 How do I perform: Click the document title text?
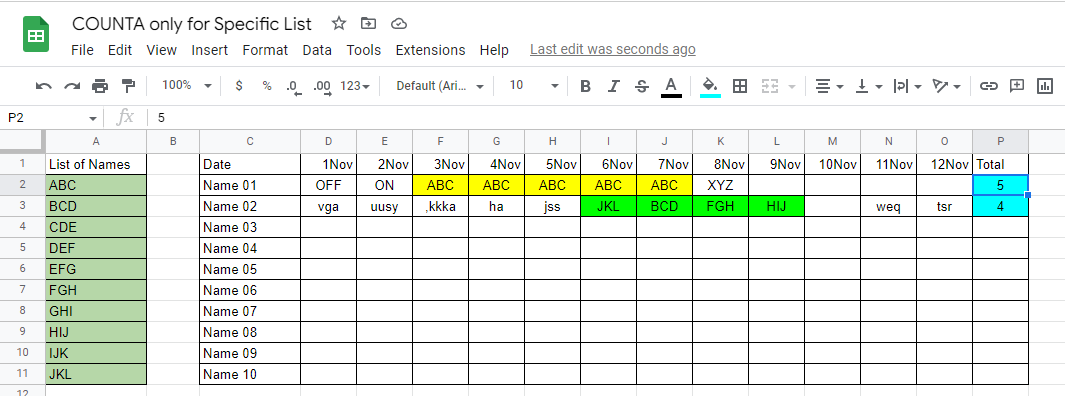(192, 24)
